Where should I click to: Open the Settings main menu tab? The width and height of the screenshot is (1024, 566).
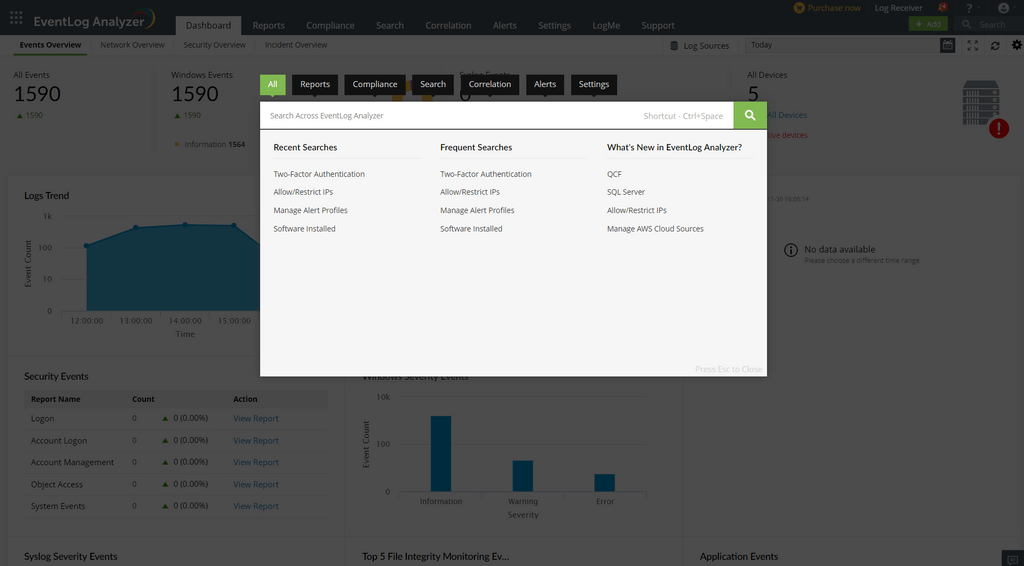554,25
